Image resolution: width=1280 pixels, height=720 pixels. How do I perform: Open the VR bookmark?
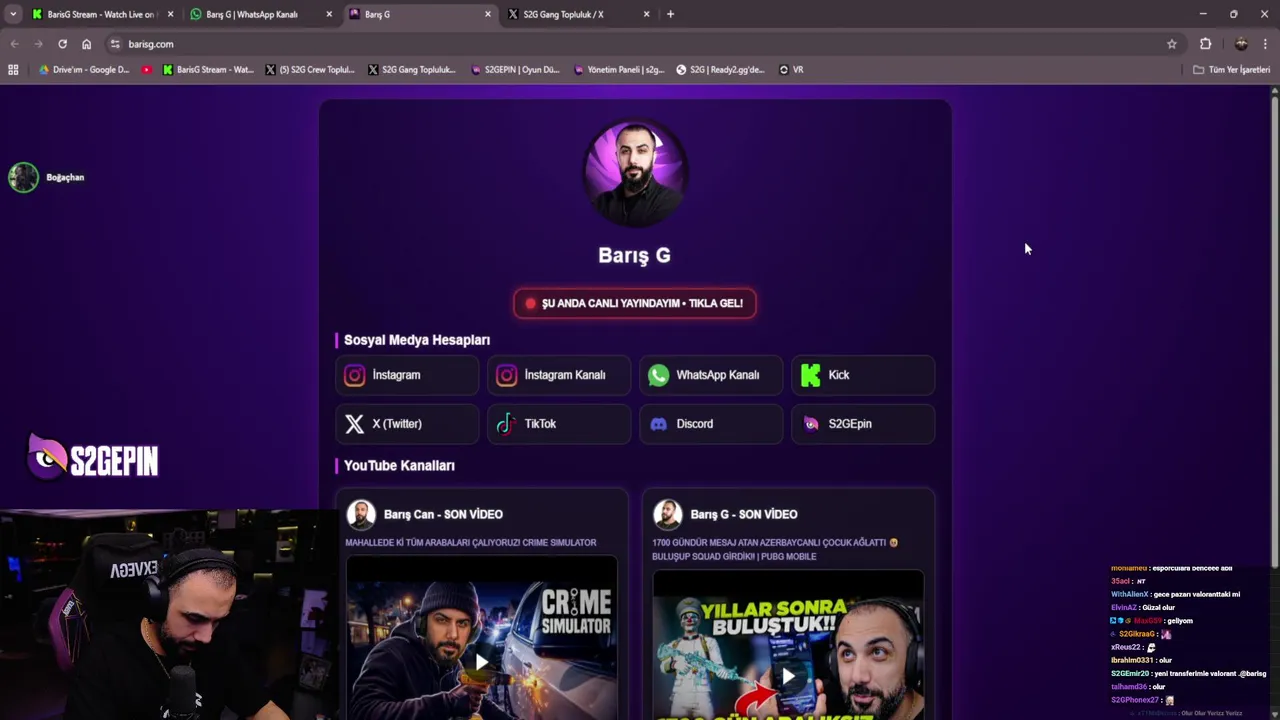791,70
